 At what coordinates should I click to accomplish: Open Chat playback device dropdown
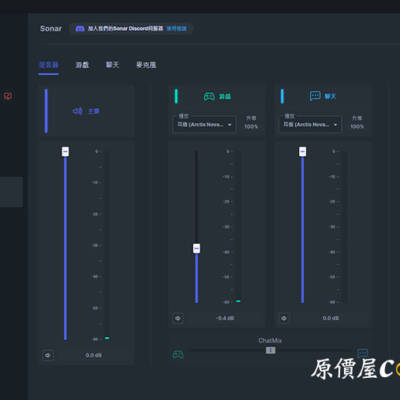[310, 125]
